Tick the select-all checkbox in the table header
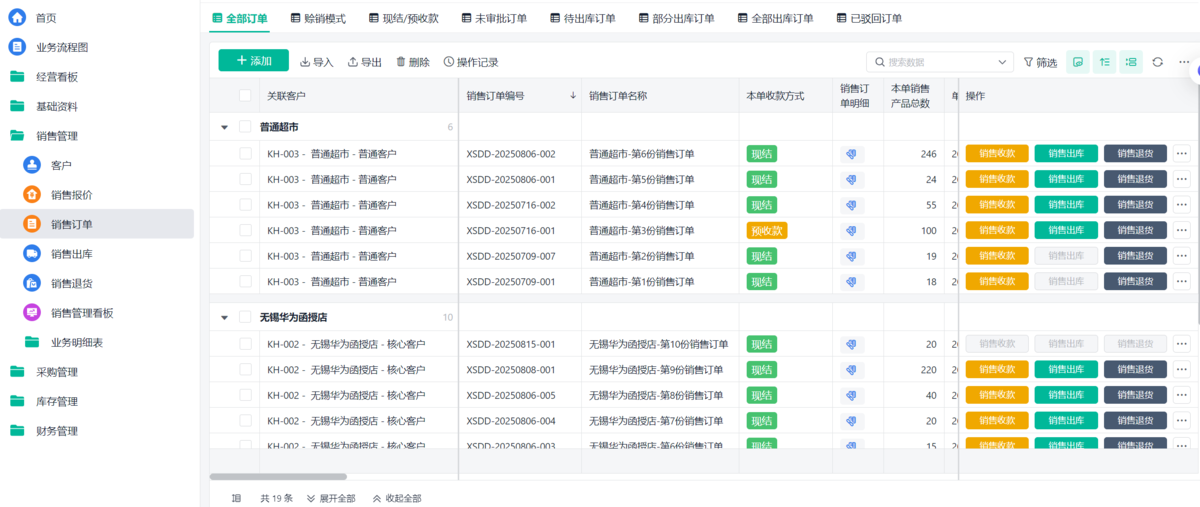Viewport: 1200px width, 507px height. click(245, 96)
